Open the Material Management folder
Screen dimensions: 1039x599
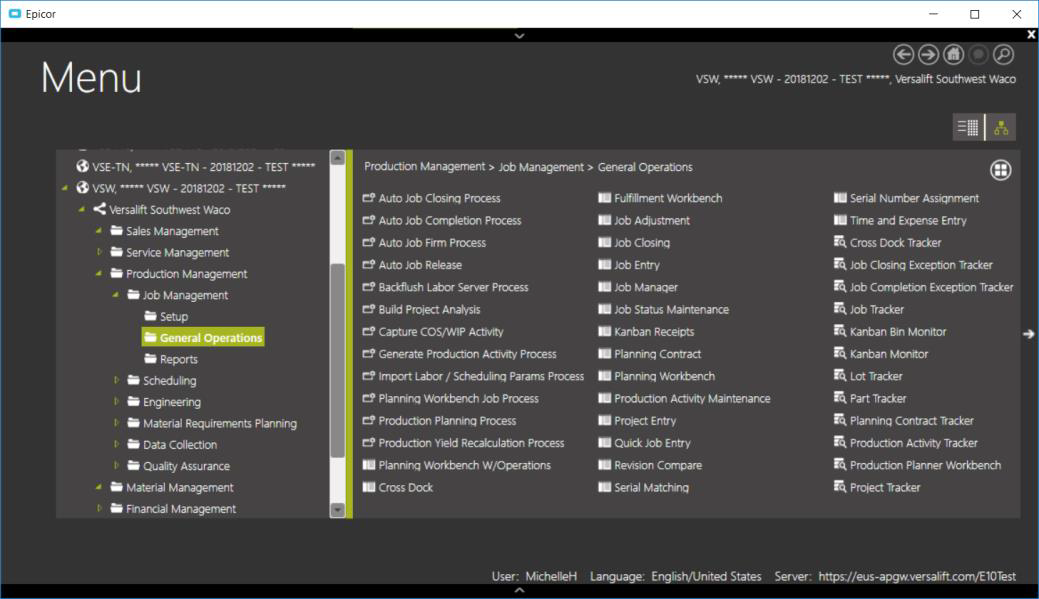172,488
